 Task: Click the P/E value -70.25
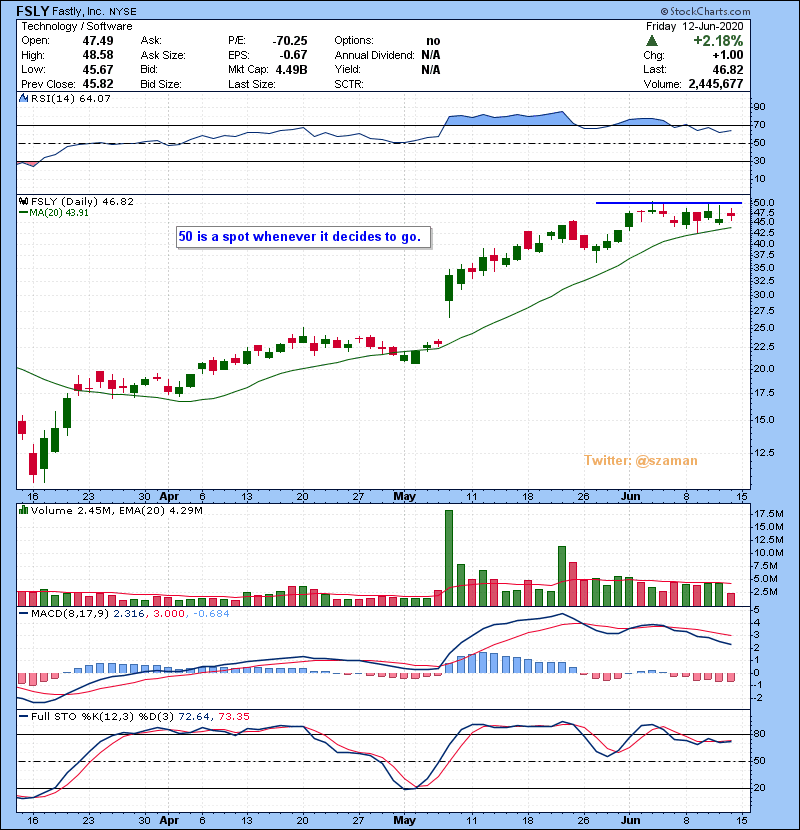click(290, 41)
